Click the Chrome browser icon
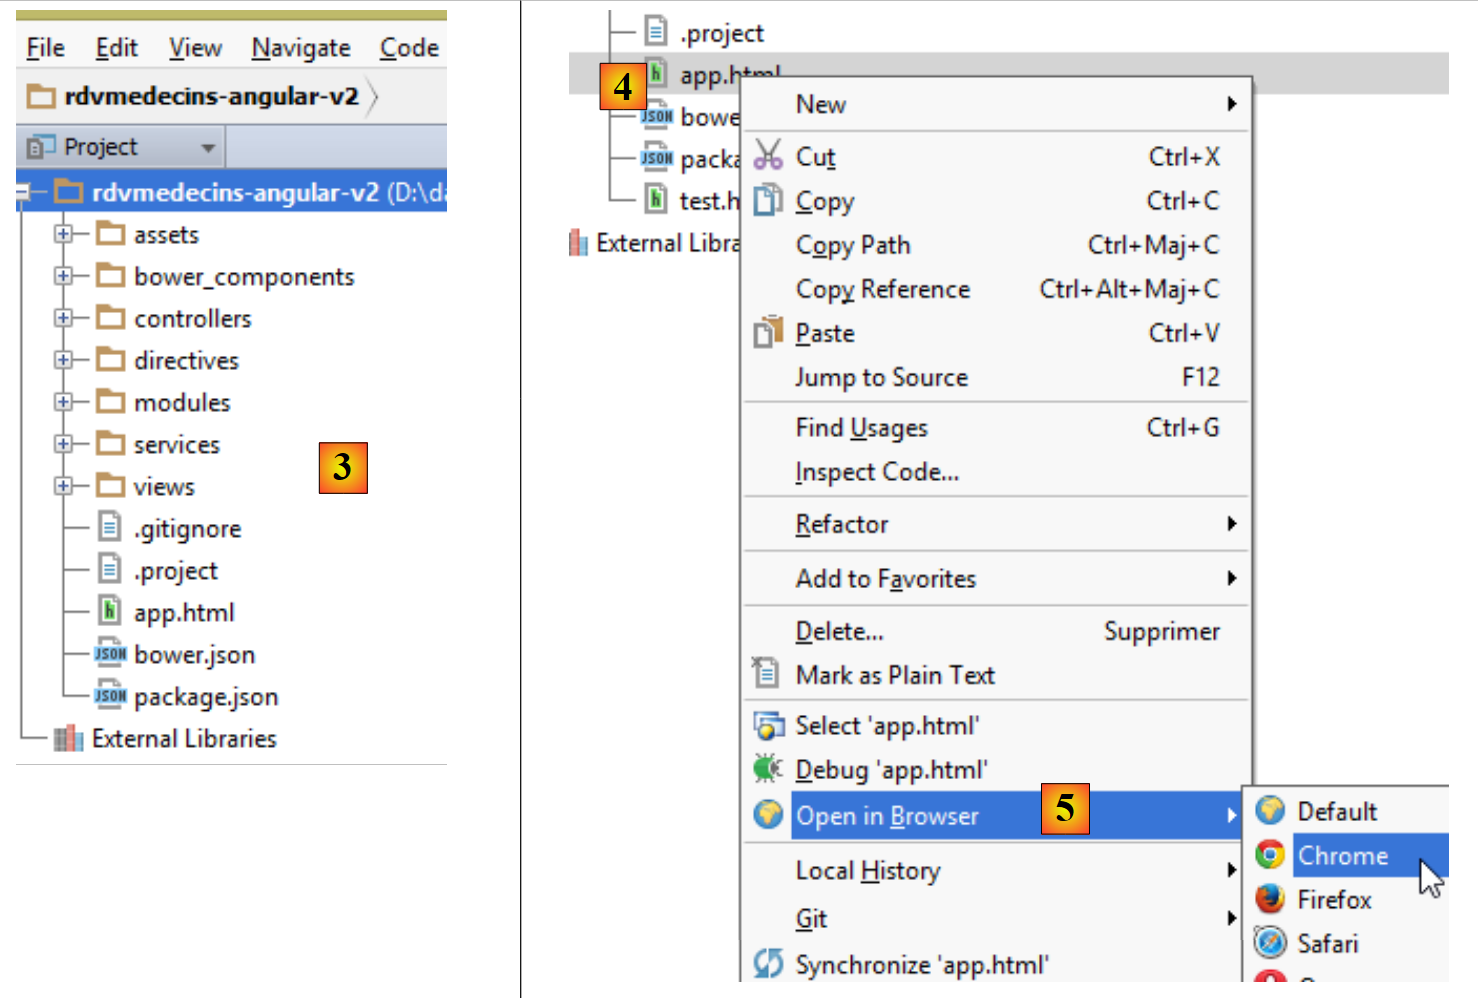This screenshot has height=998, width=1478. pyautogui.click(x=1270, y=855)
